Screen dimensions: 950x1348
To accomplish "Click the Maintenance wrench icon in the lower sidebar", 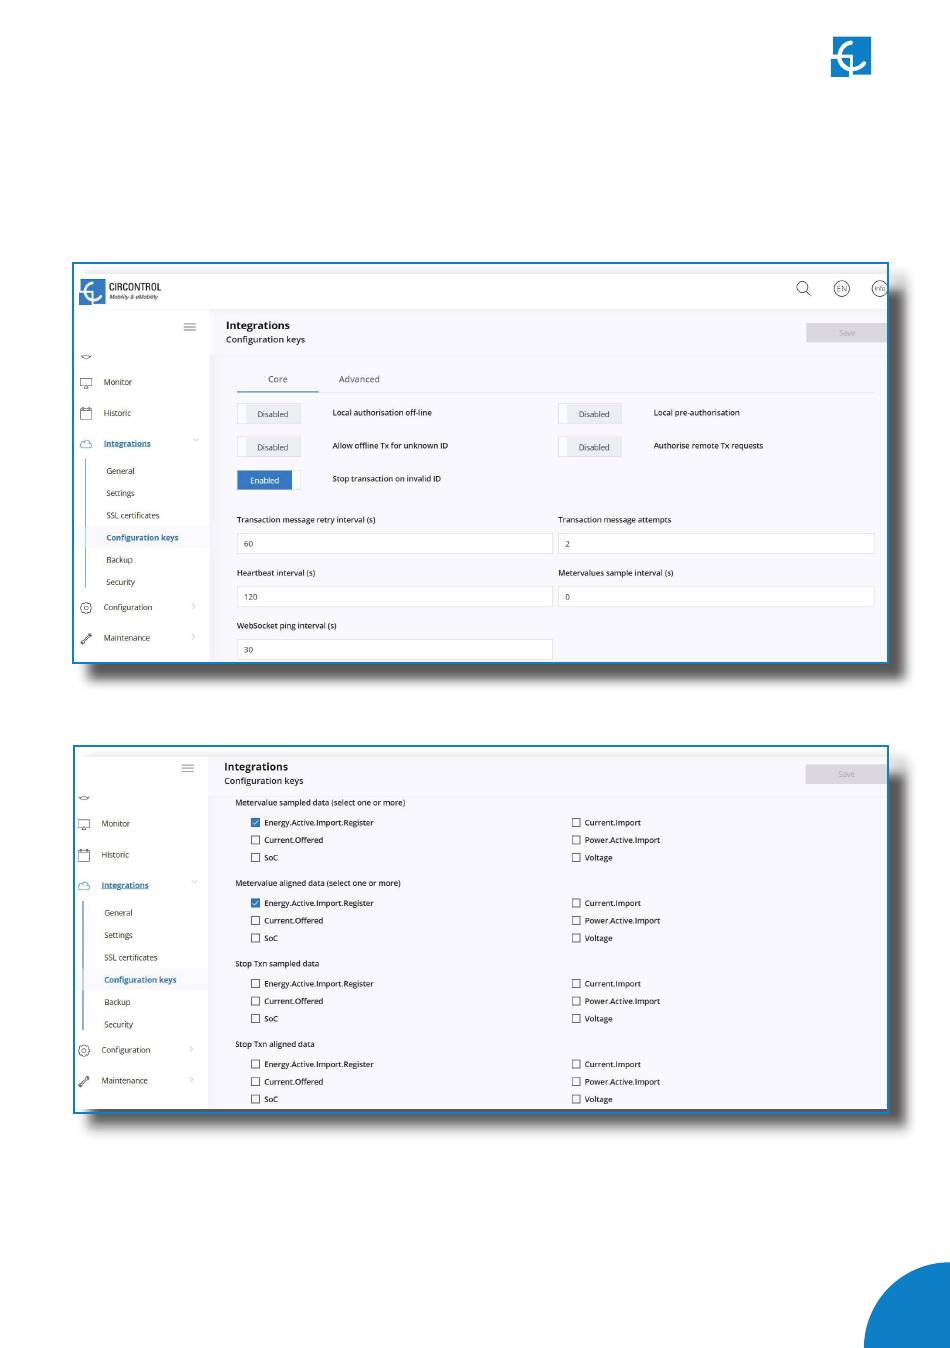I will (x=84, y=1081).
